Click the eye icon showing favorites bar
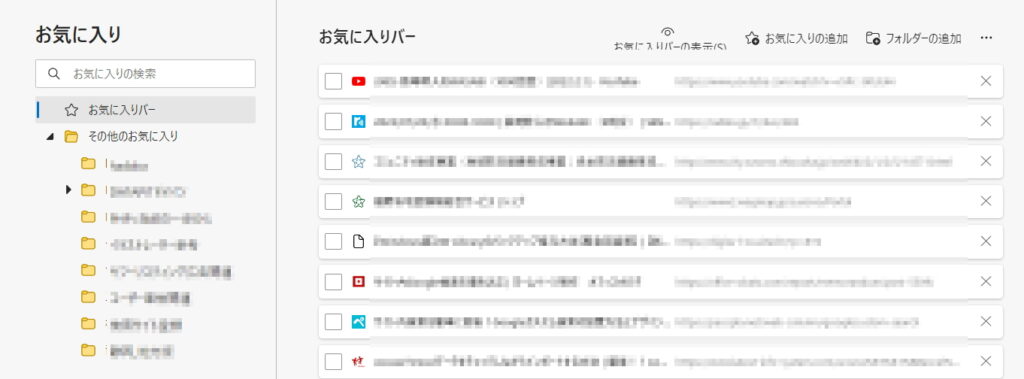This screenshot has height=379, width=1024. pyautogui.click(x=667, y=32)
